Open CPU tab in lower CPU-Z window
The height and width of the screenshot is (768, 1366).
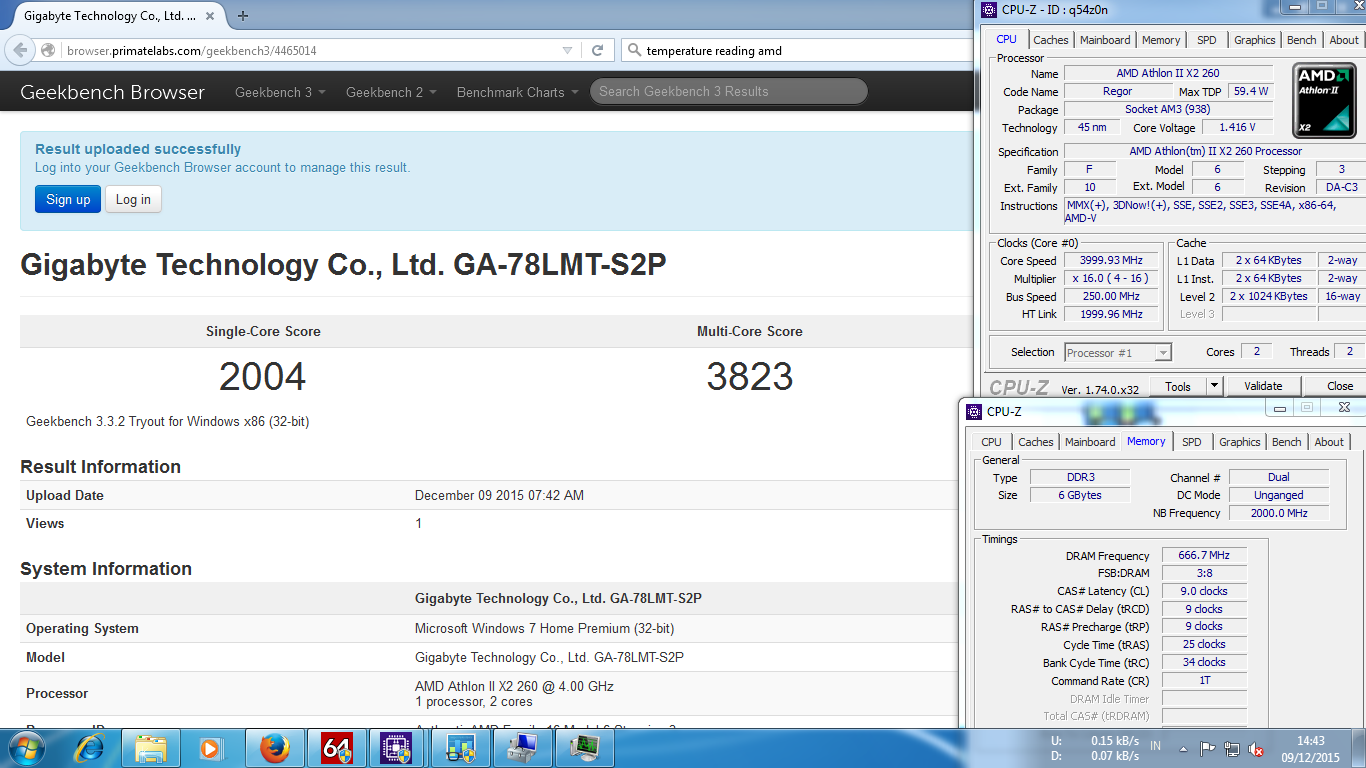[991, 442]
